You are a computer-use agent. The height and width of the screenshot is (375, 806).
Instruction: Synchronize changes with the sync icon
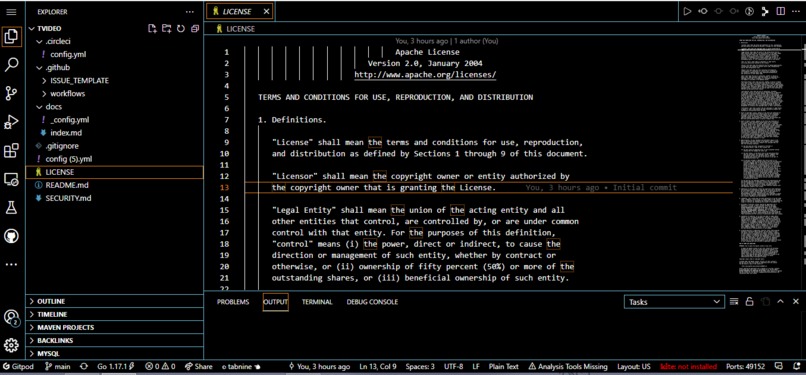[84, 367]
